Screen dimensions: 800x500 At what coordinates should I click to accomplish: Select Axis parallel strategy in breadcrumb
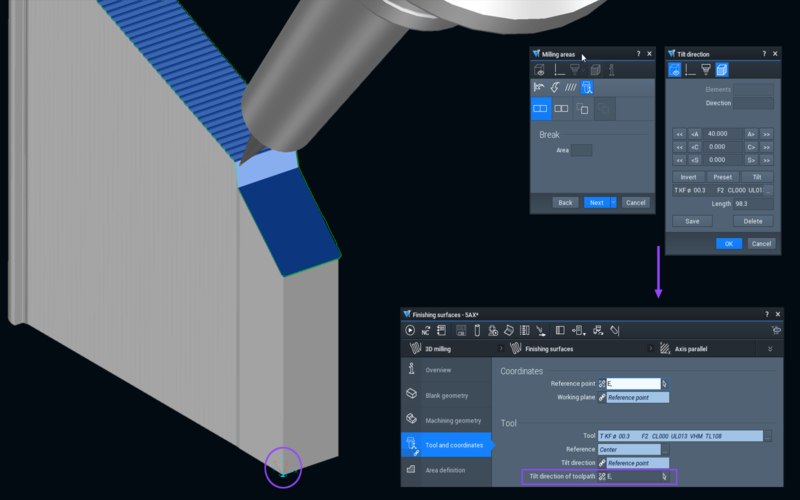[x=691, y=349]
